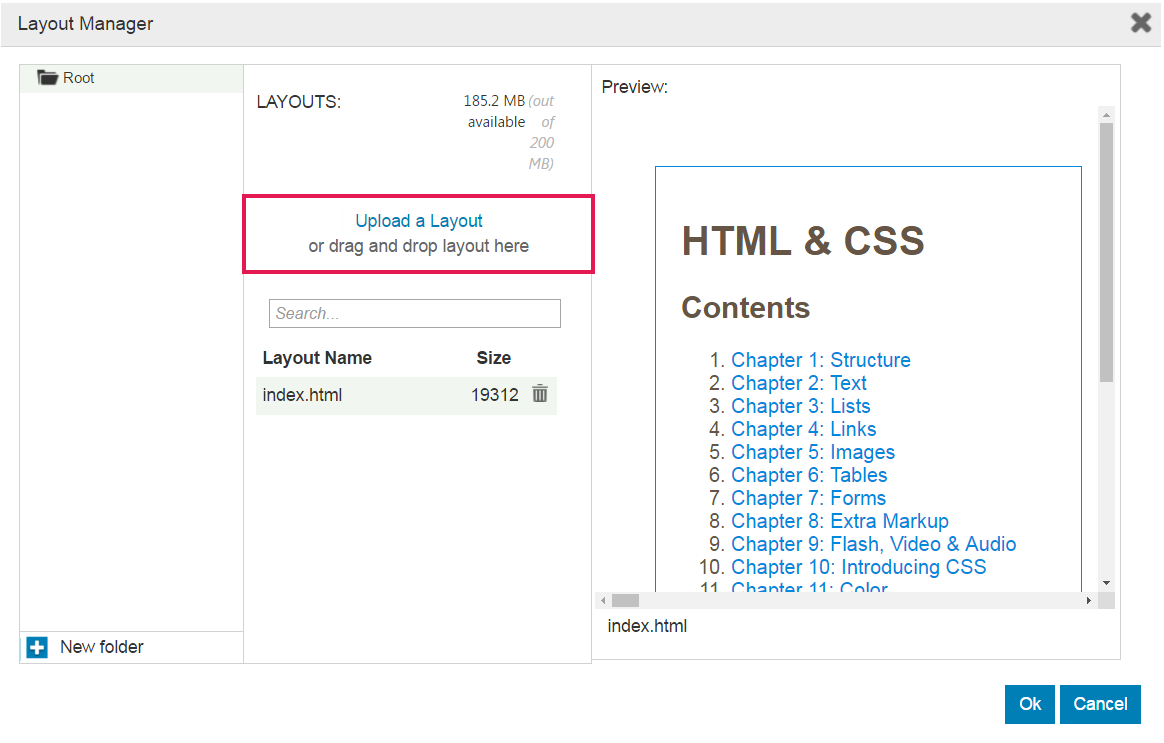This screenshot has height=743, width=1164.
Task: Click the preview scroll-right arrow
Action: [x=1088, y=600]
